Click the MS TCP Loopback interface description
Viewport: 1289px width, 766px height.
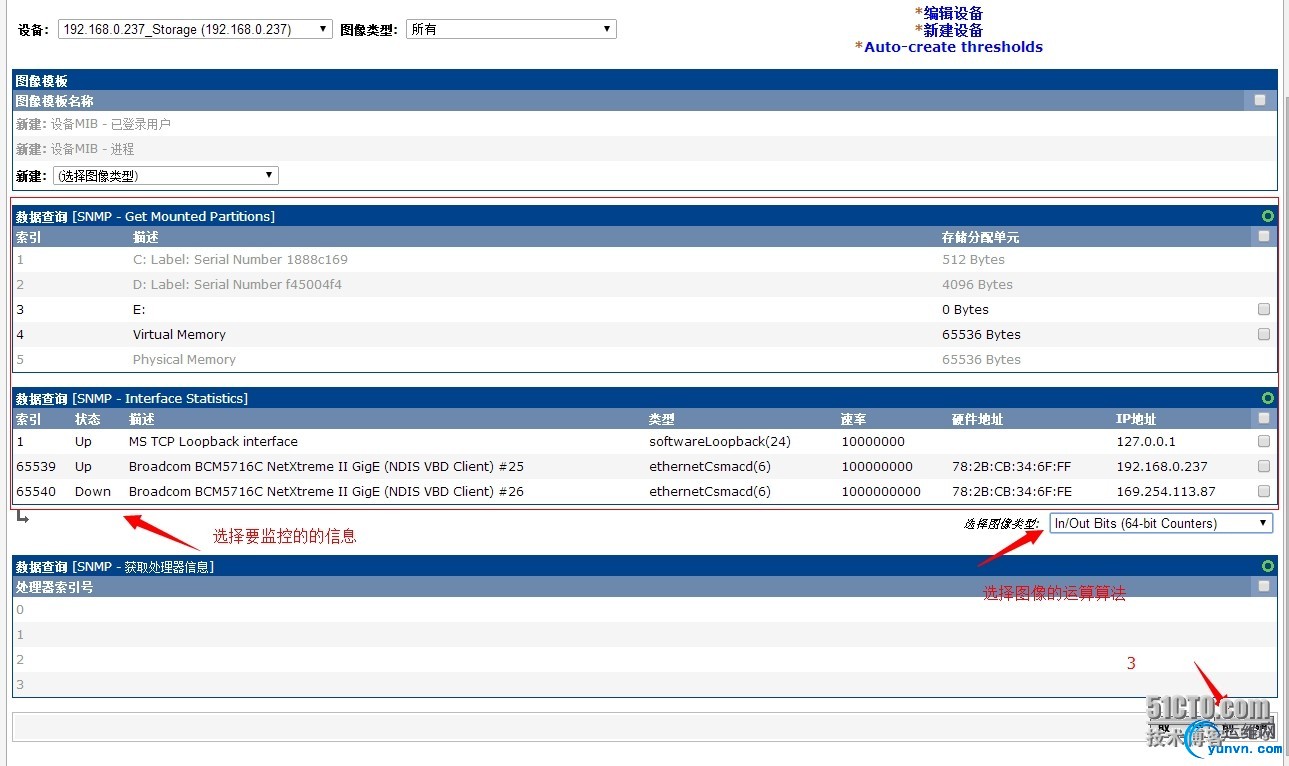click(213, 441)
